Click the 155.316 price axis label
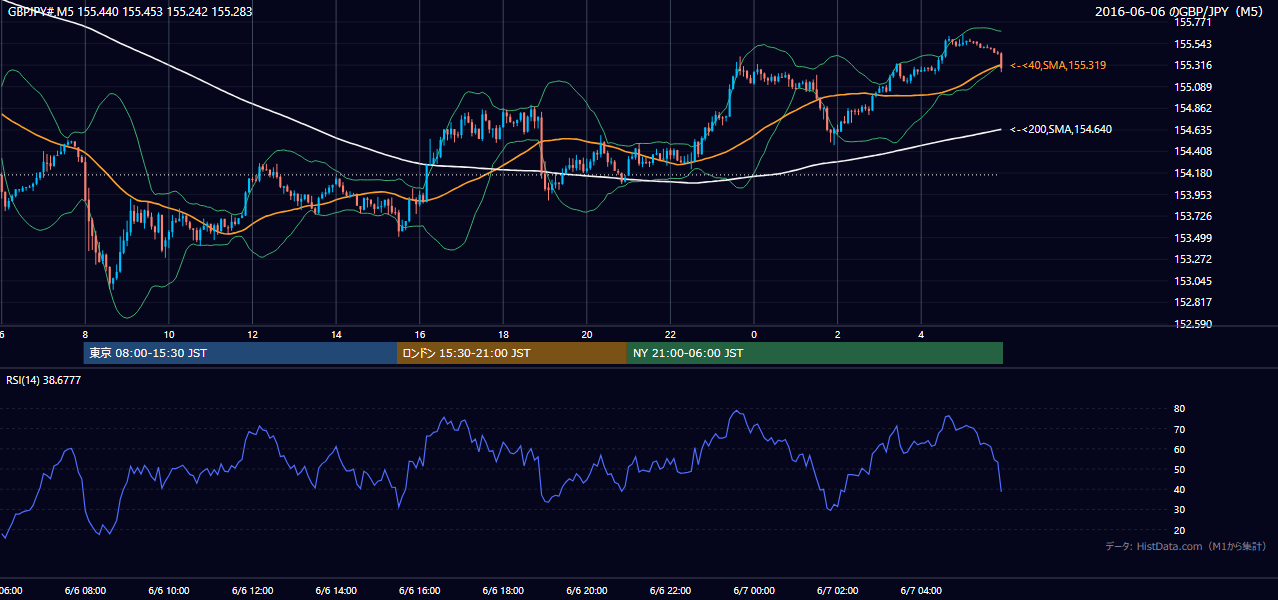Screen dimensions: 1278x600 click(1193, 65)
